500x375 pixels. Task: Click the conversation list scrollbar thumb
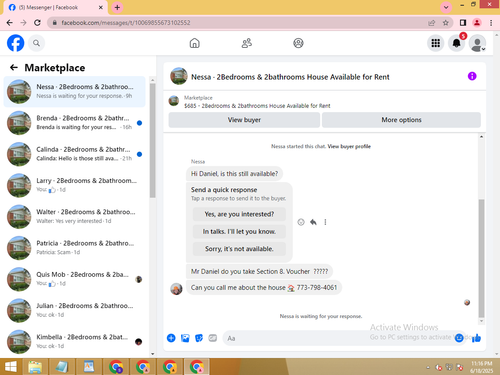tap(153, 140)
